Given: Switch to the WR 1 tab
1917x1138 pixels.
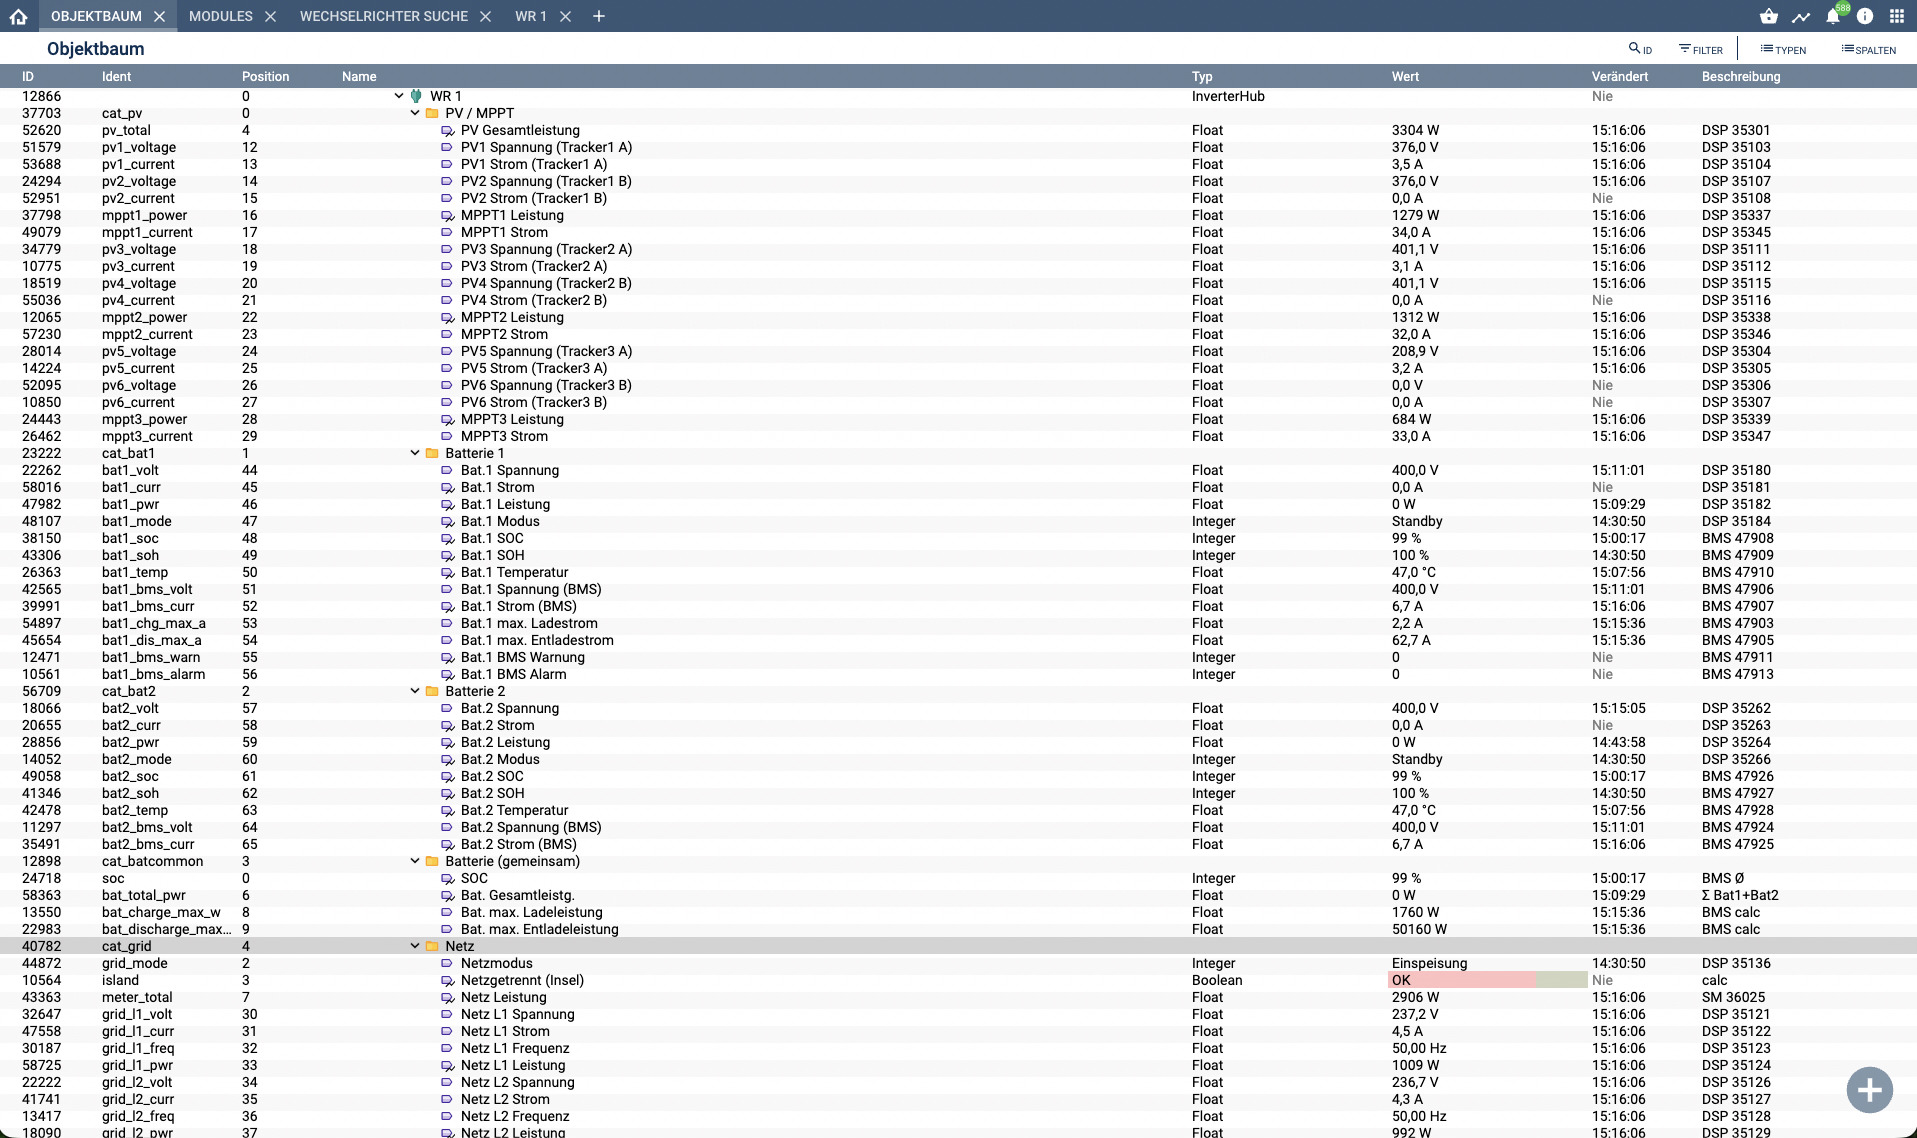Looking at the screenshot, I should coord(531,16).
